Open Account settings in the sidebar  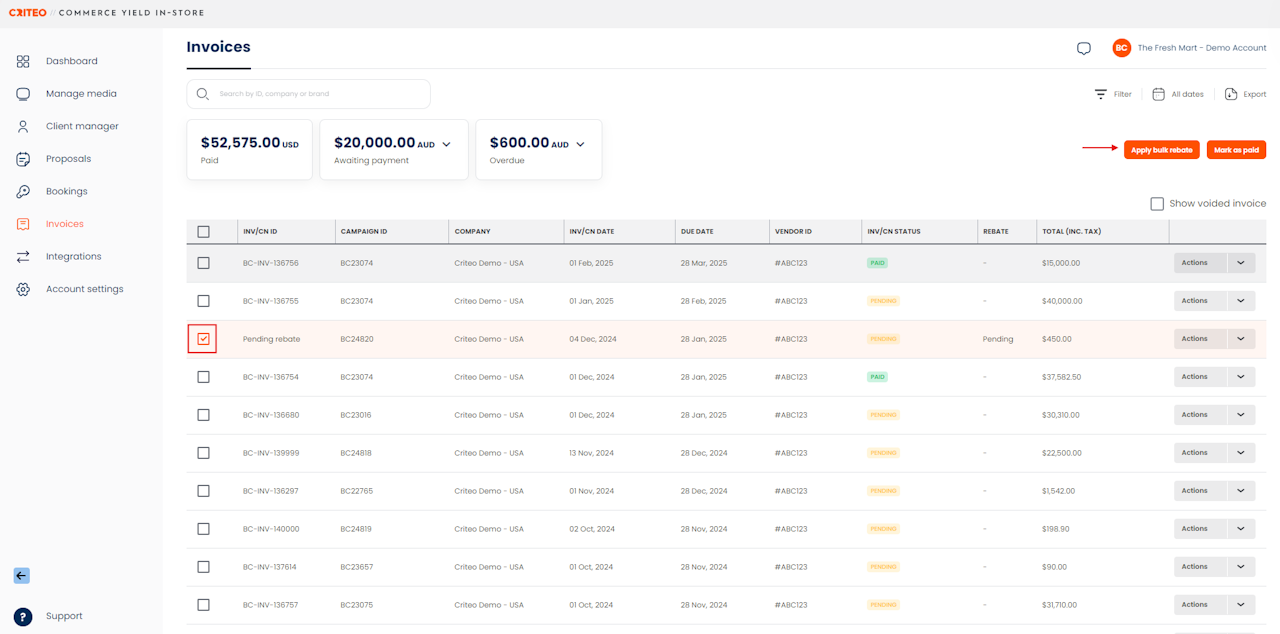84,289
